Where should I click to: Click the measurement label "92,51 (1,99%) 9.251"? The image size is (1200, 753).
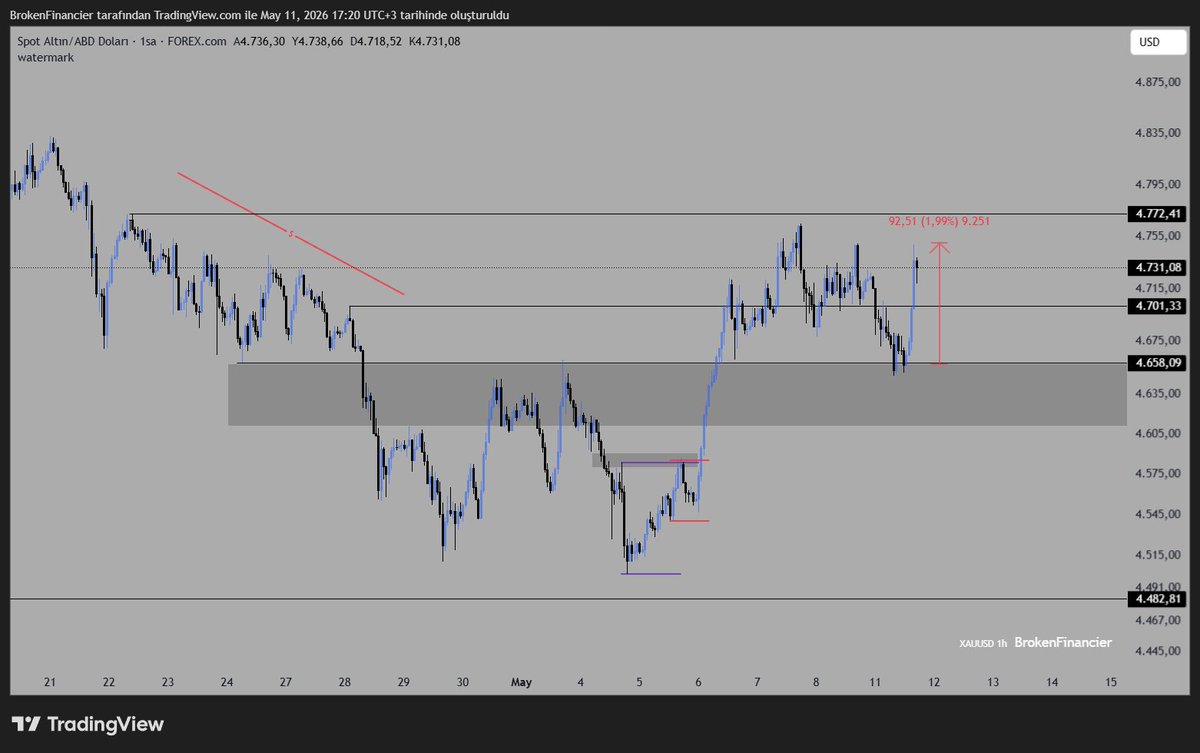click(x=939, y=221)
